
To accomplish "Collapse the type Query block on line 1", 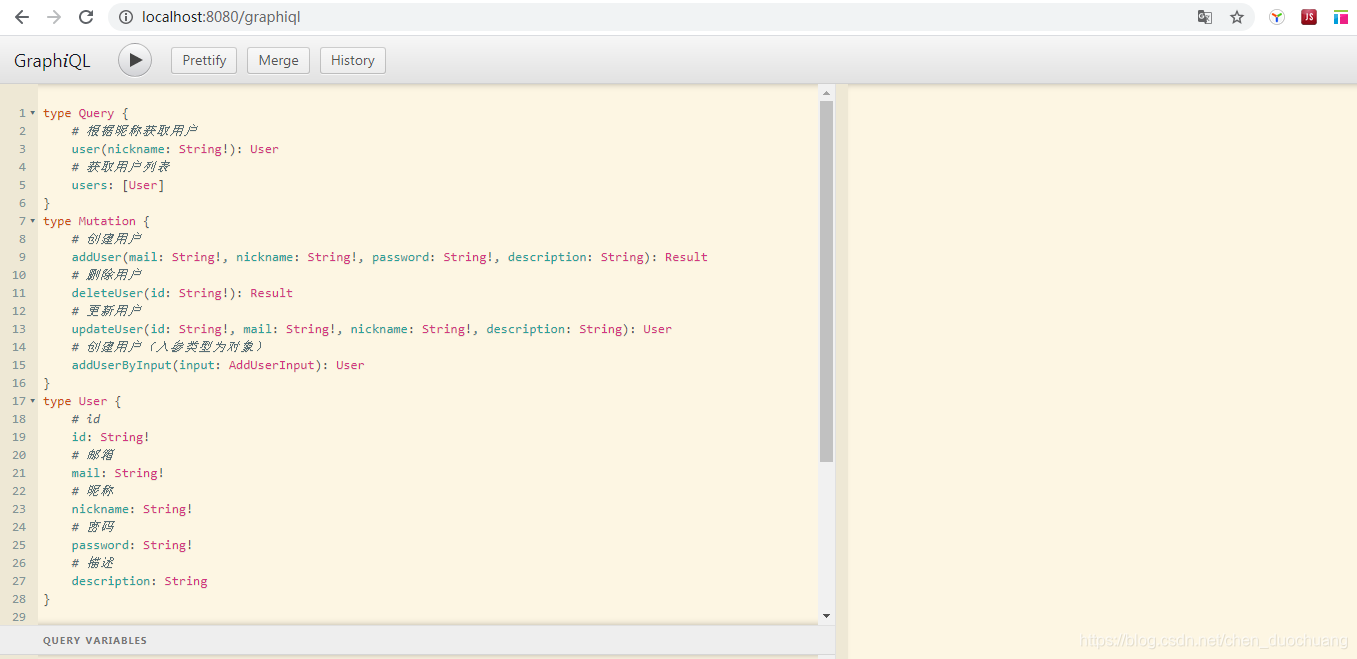I will click(31, 112).
